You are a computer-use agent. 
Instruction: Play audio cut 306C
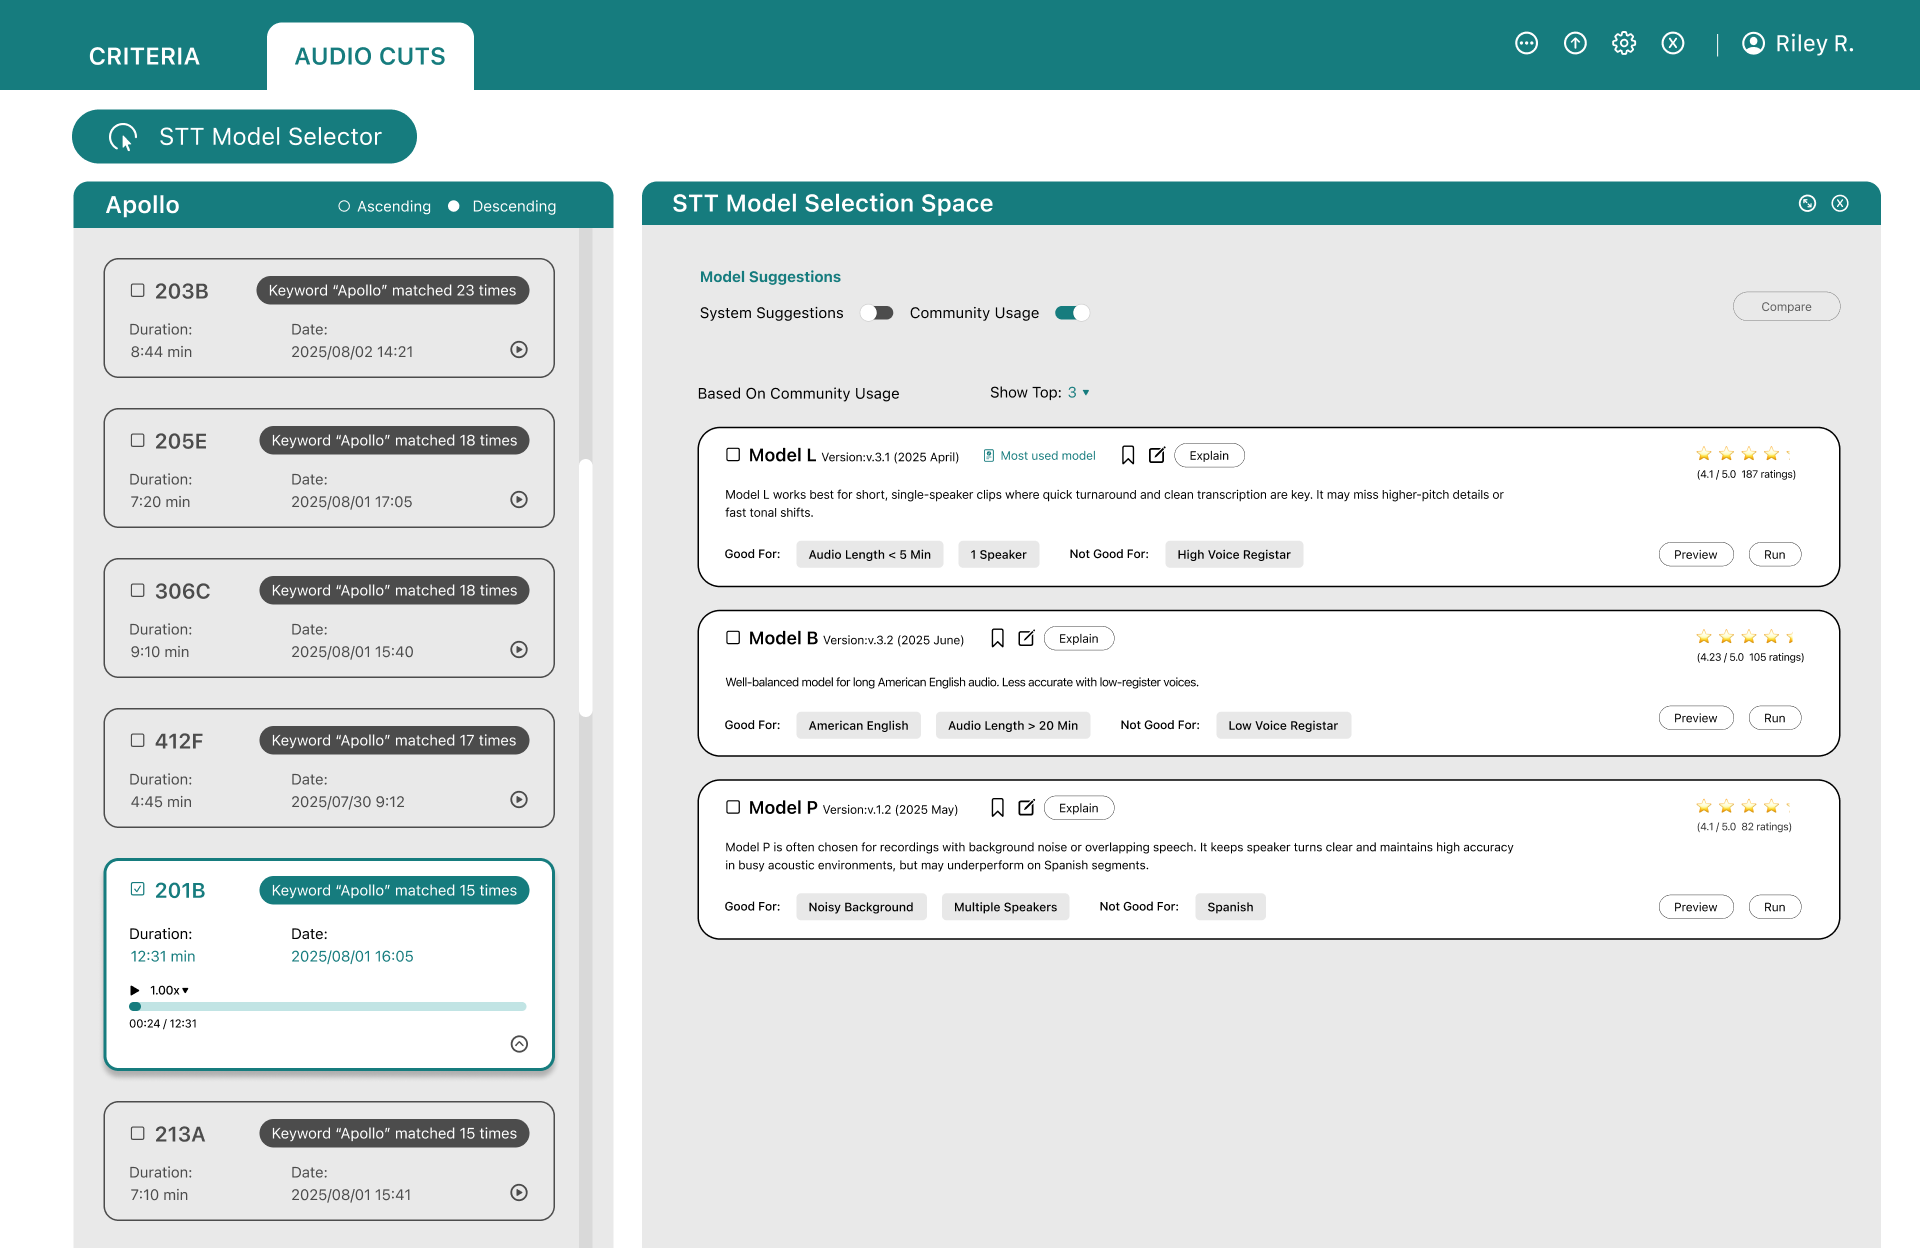pos(519,650)
